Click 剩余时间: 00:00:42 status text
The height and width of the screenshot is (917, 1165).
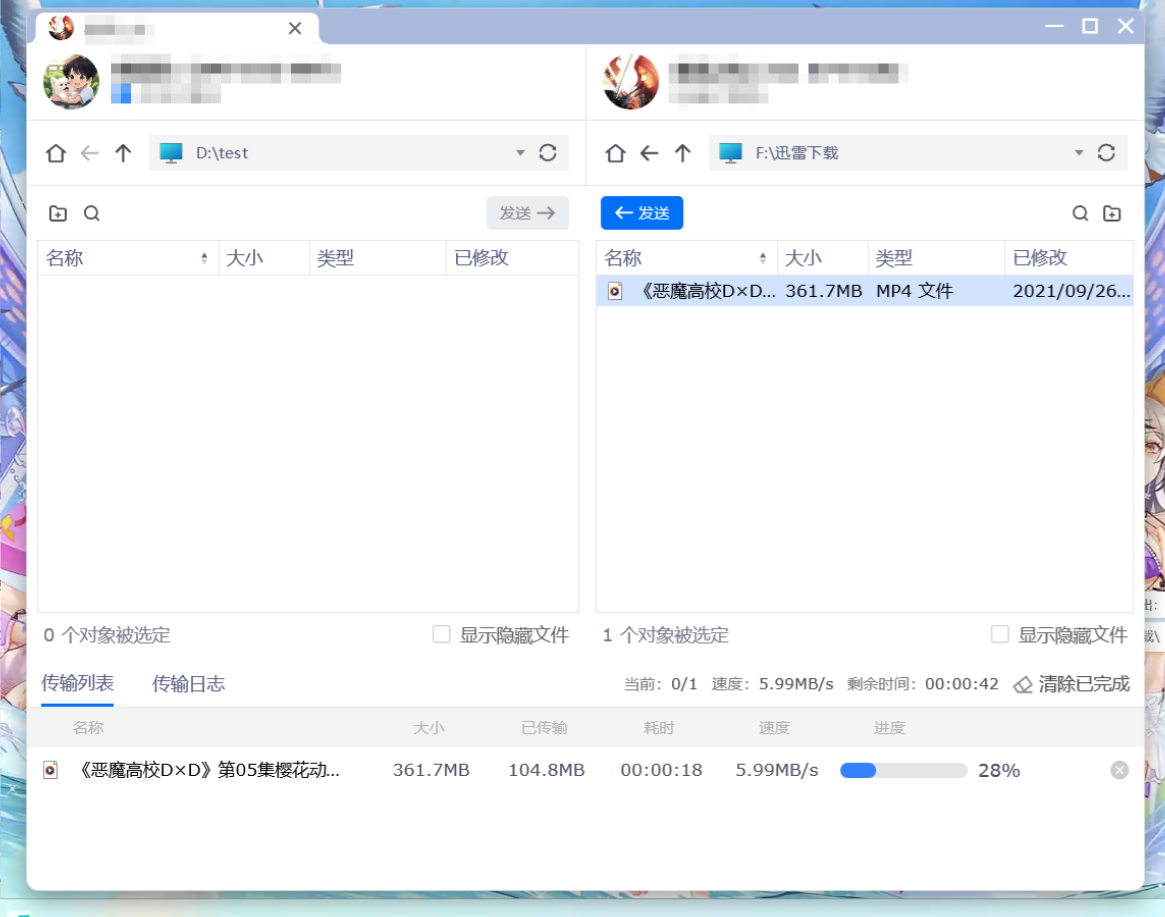coord(923,684)
